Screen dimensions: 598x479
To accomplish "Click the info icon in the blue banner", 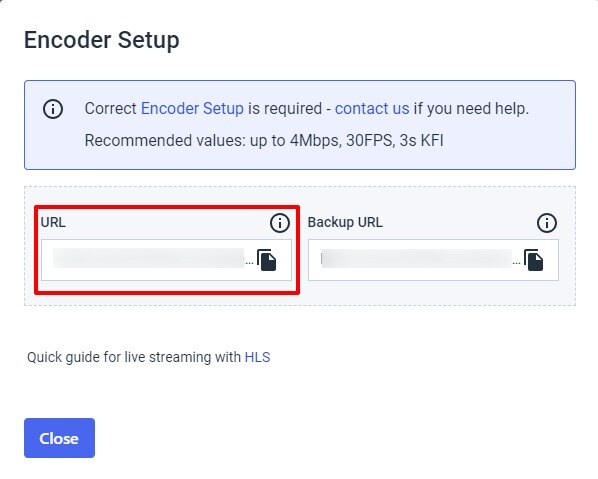I will (53, 109).
